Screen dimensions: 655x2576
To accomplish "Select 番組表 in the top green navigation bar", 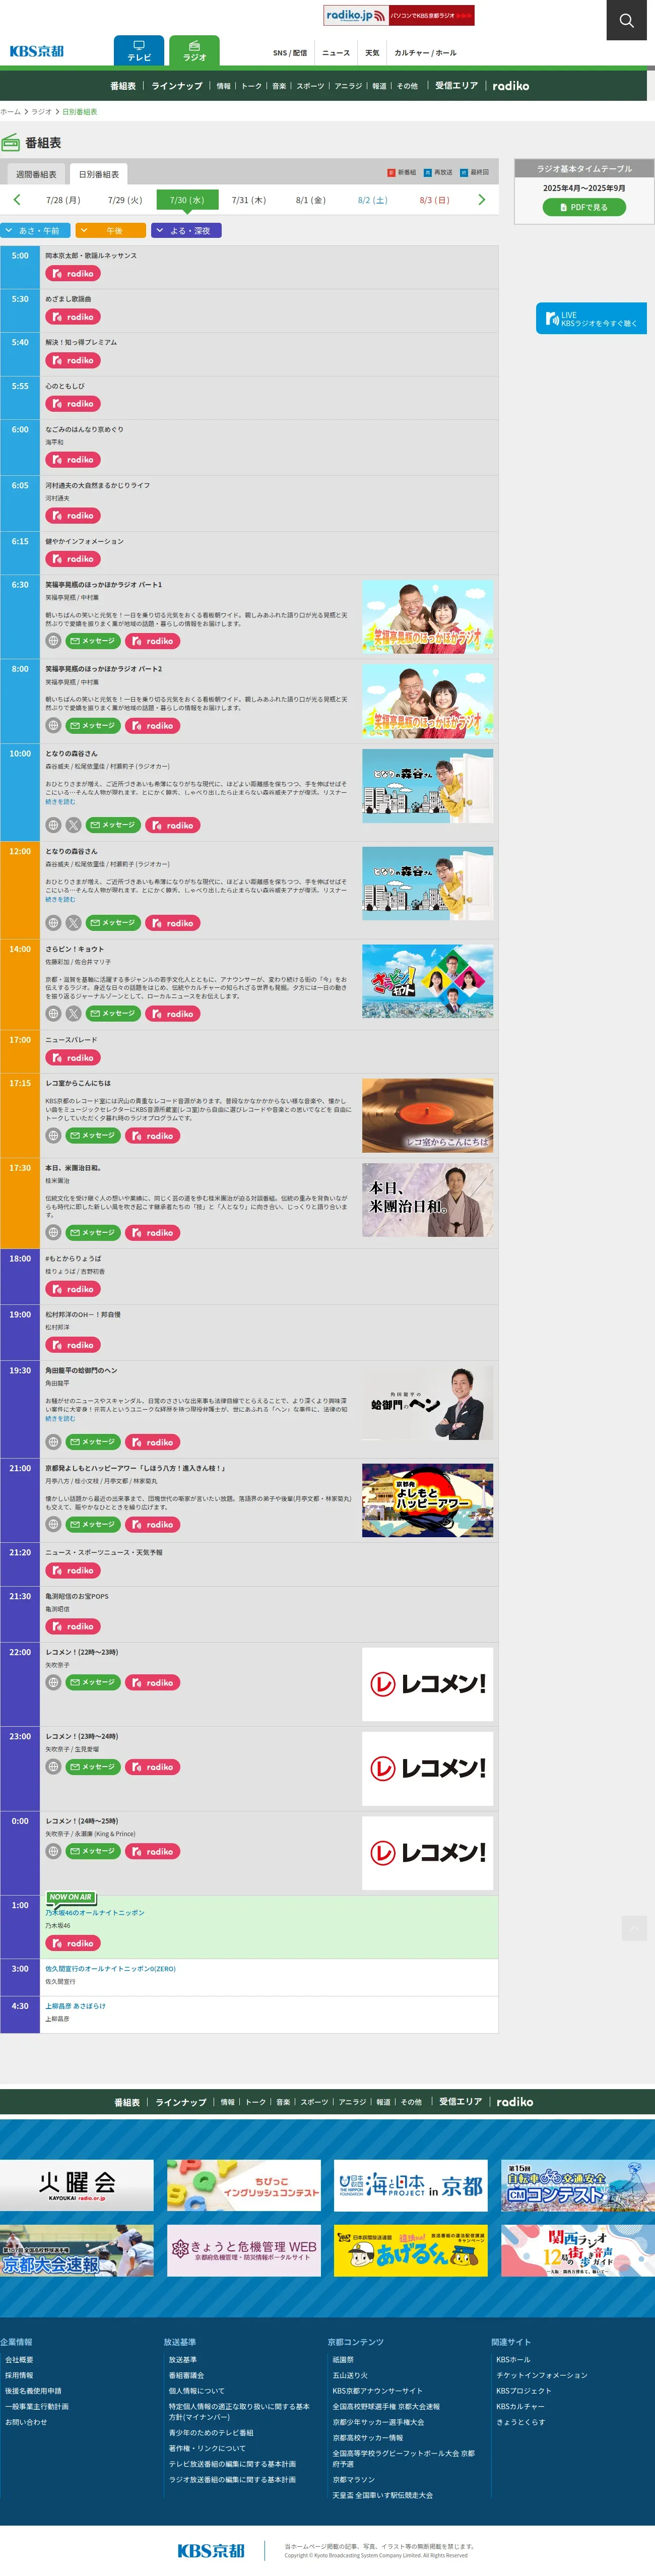I will 123,86.
